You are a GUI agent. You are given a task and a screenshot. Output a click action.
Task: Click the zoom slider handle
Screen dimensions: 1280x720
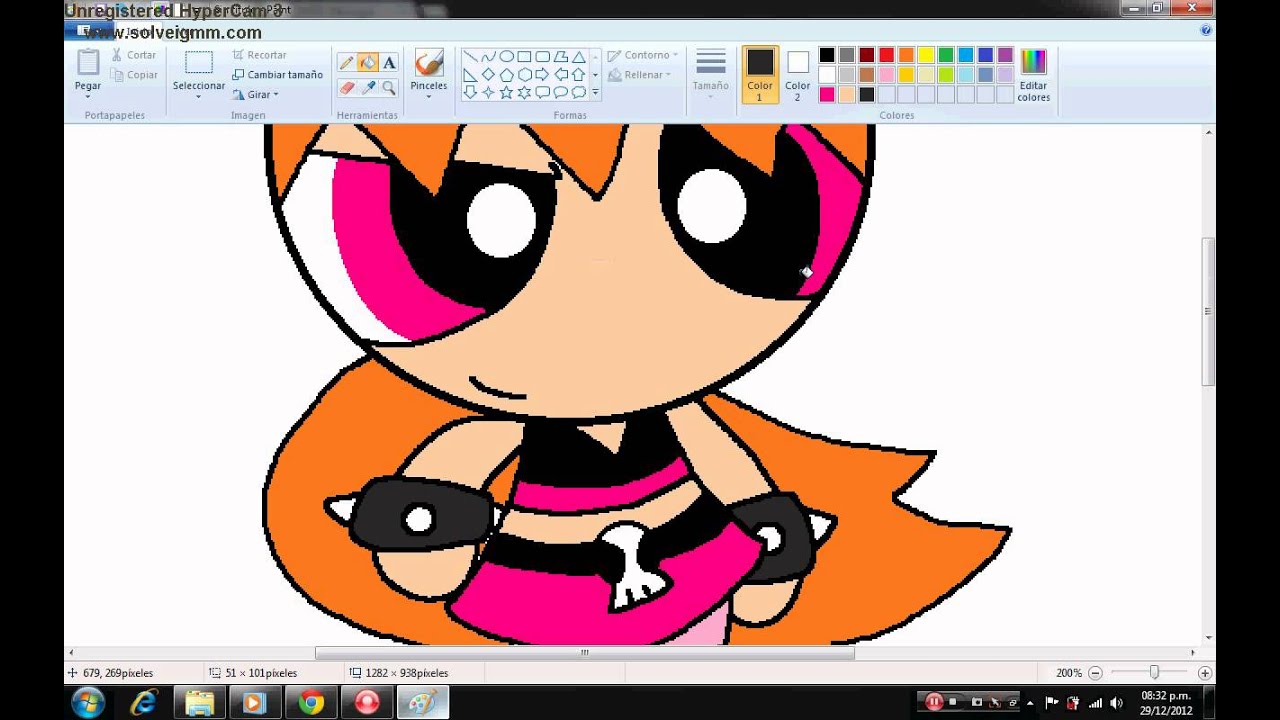(x=1153, y=673)
